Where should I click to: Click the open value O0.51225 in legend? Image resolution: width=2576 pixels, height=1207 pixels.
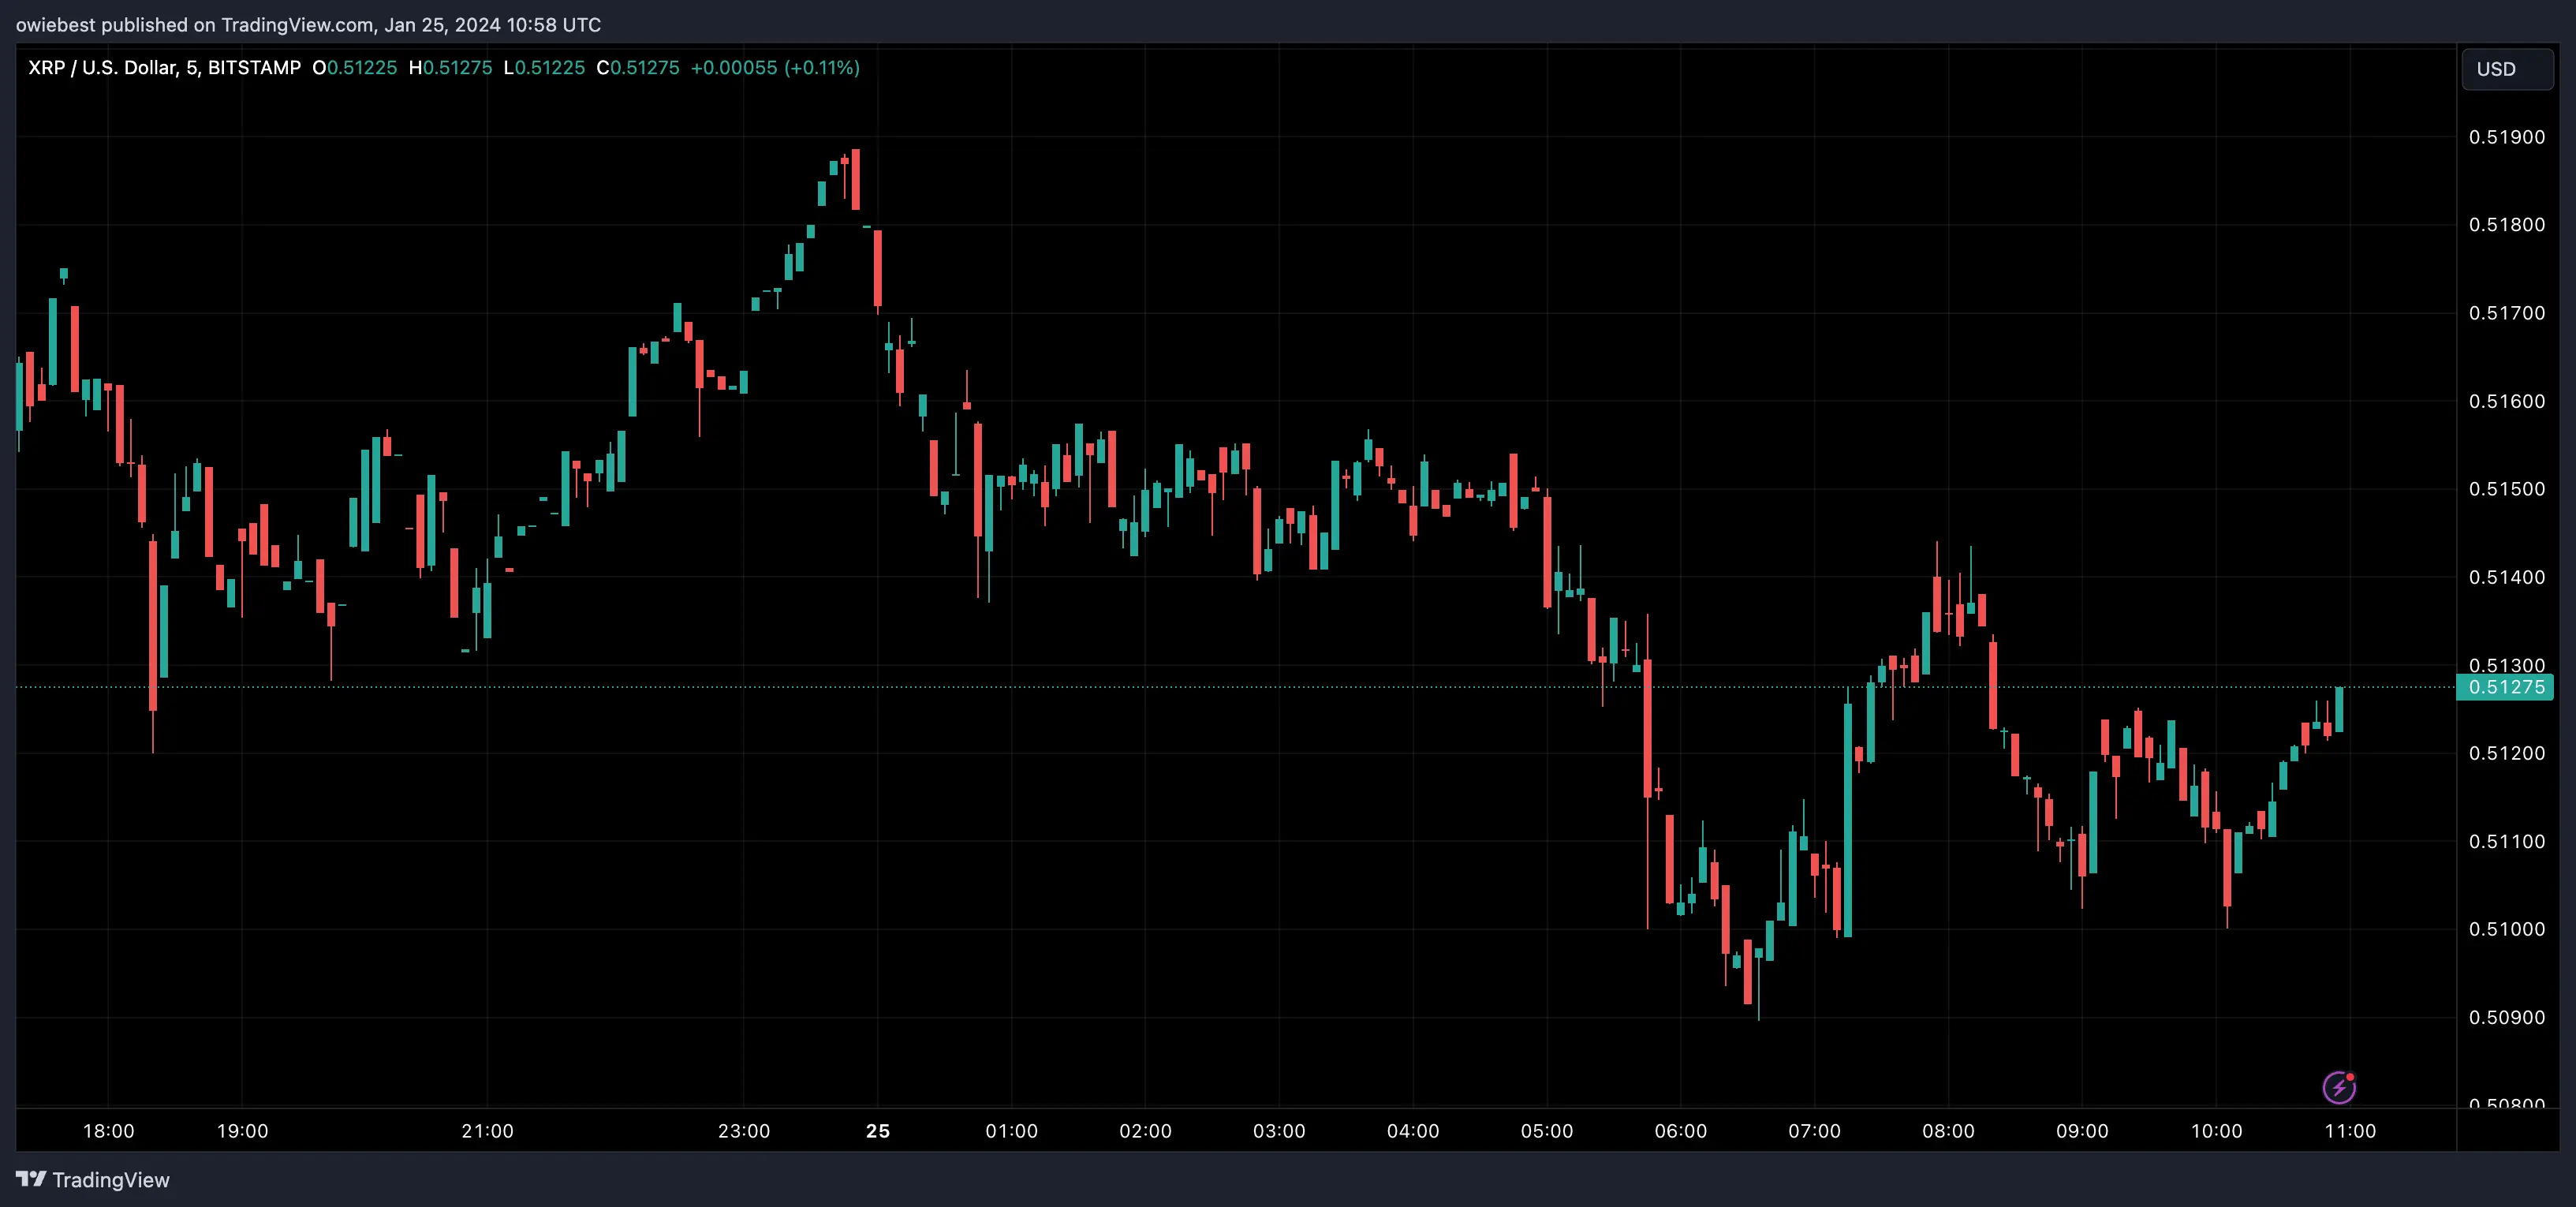tap(354, 68)
